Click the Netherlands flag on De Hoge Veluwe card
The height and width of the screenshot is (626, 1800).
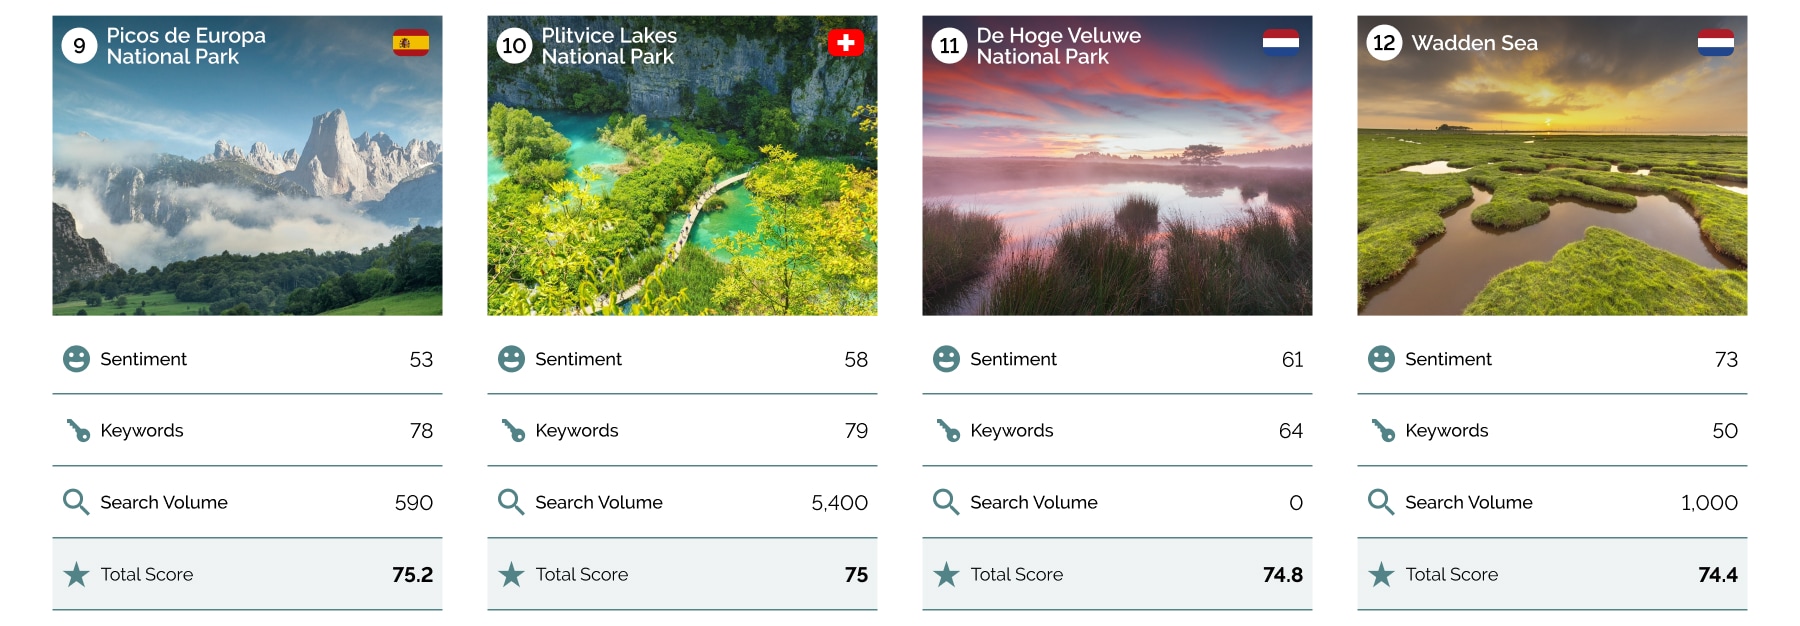[x=1280, y=43]
